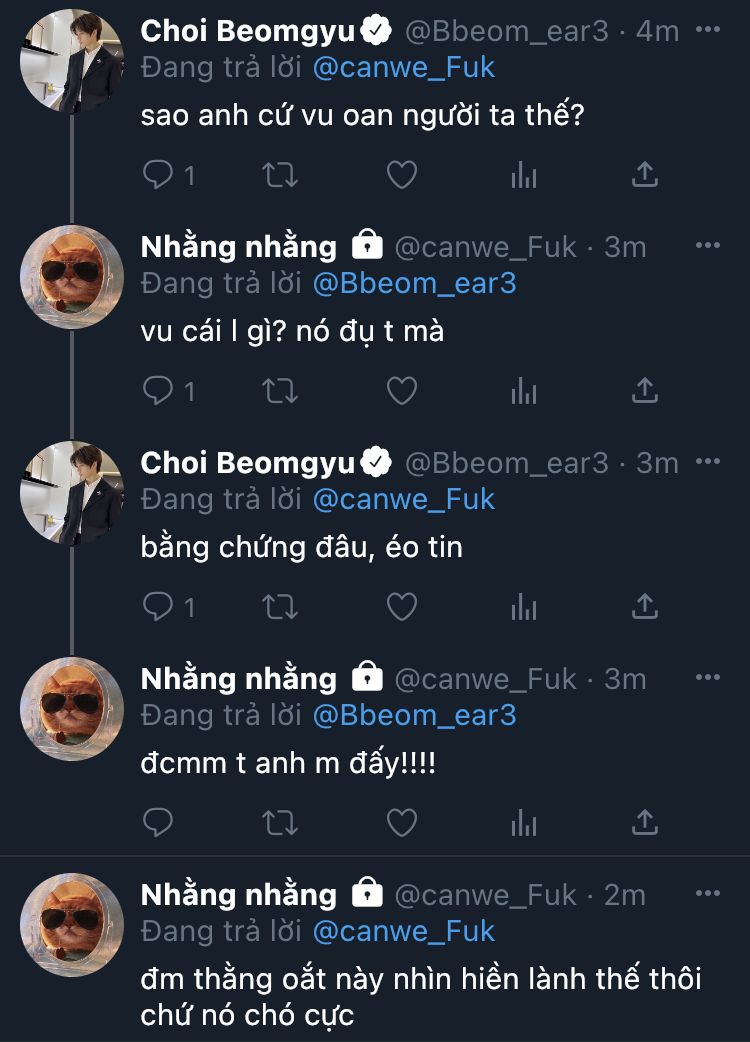Reply to the "đcmm t anh m đấy" tweet
The image size is (750, 1042).
(x=159, y=822)
